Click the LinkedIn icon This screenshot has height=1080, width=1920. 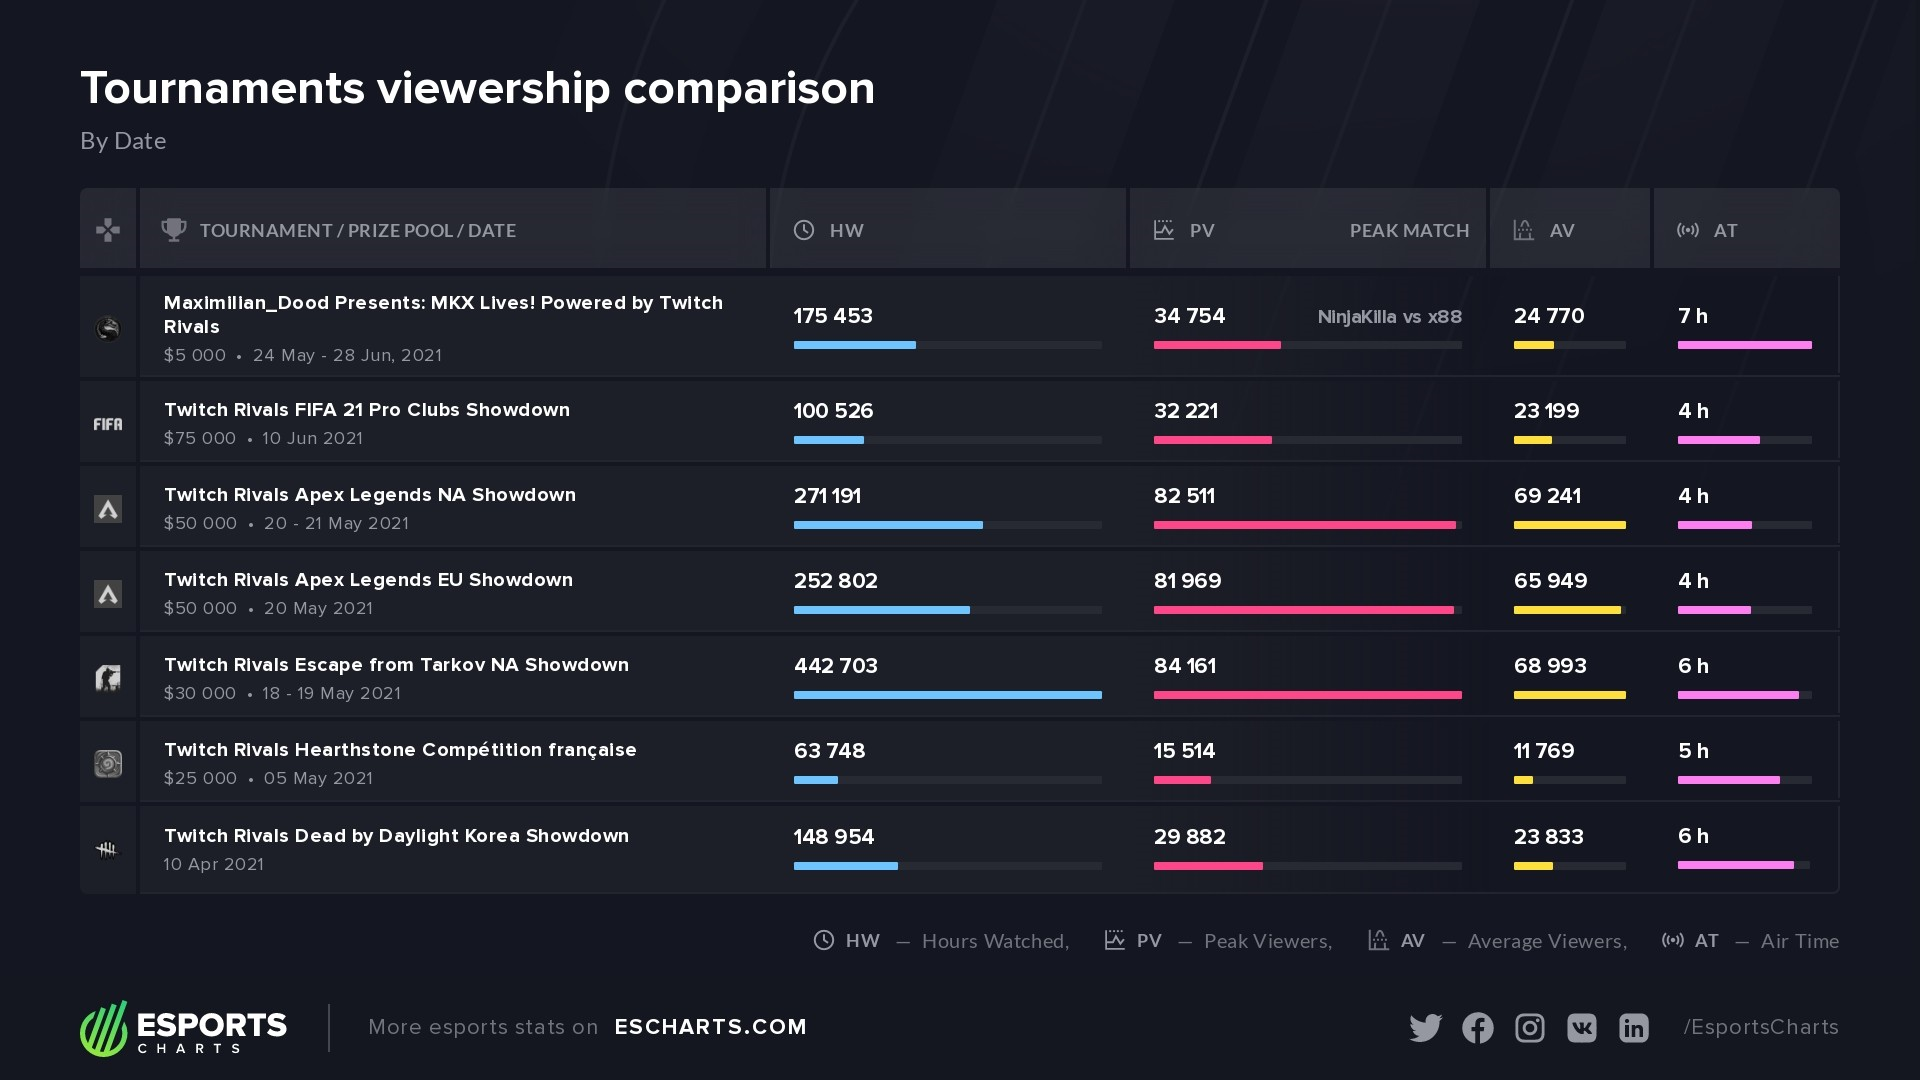[1633, 1028]
